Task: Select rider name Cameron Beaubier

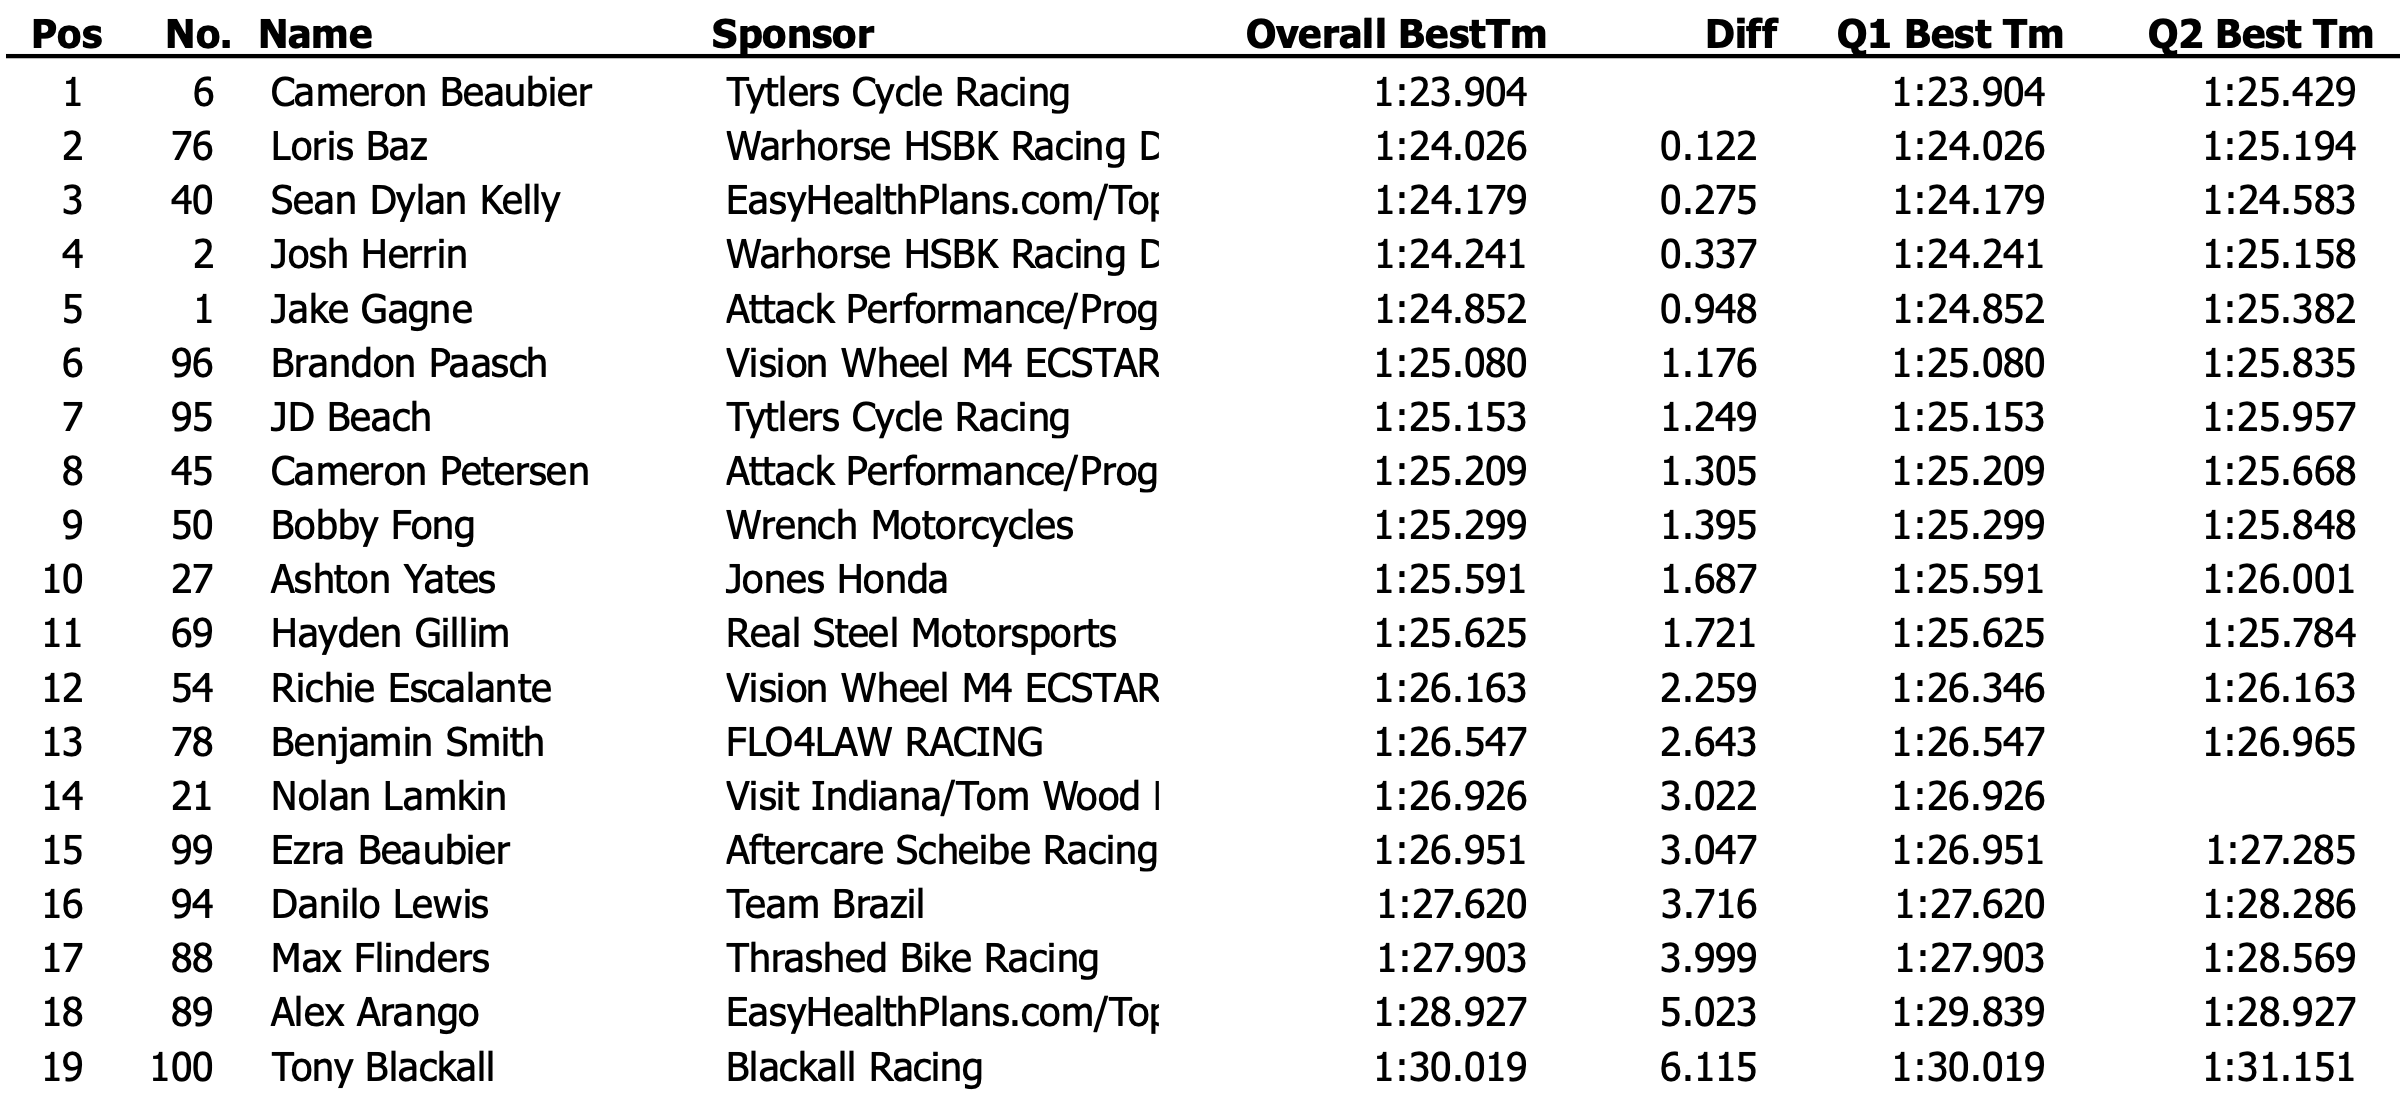Action: [x=431, y=93]
